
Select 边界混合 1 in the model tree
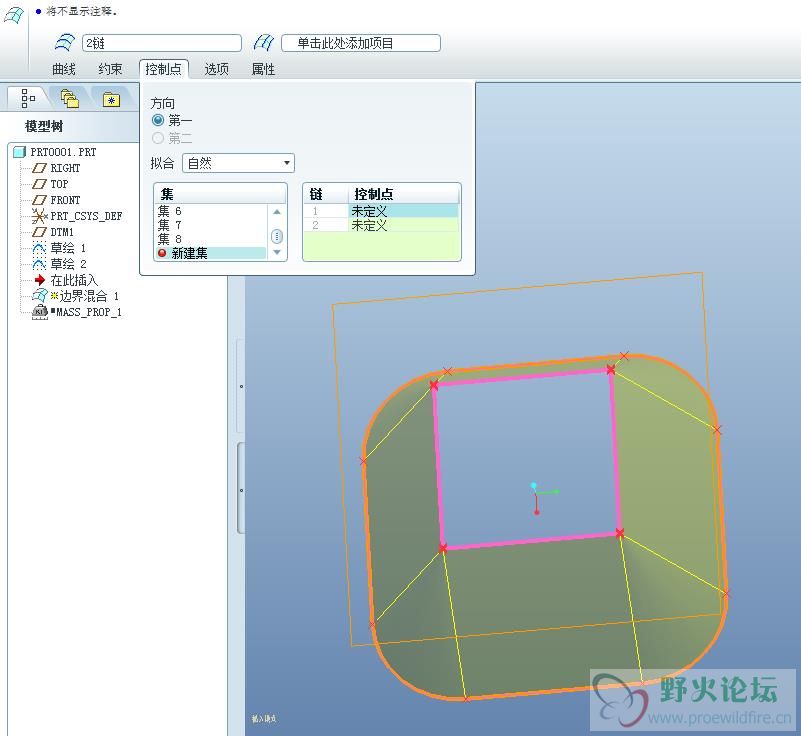[89, 296]
